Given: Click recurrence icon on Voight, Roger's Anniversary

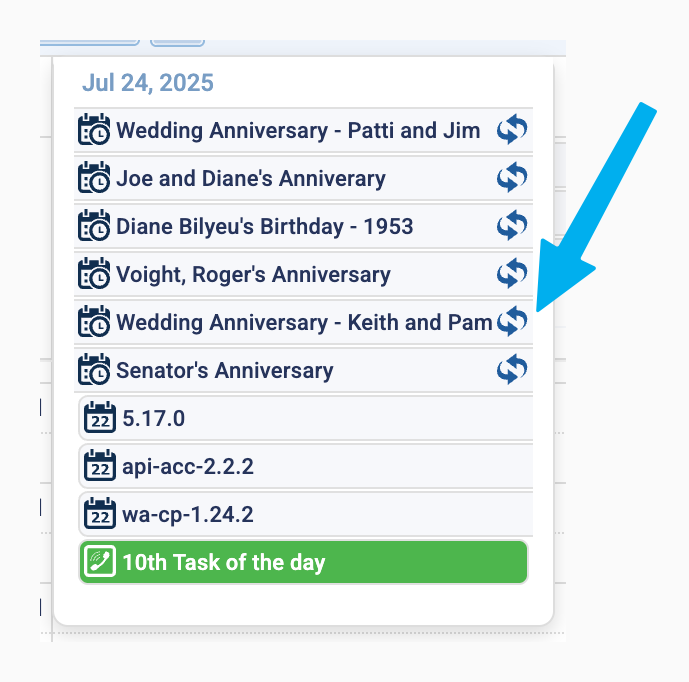Looking at the screenshot, I should click(512, 274).
